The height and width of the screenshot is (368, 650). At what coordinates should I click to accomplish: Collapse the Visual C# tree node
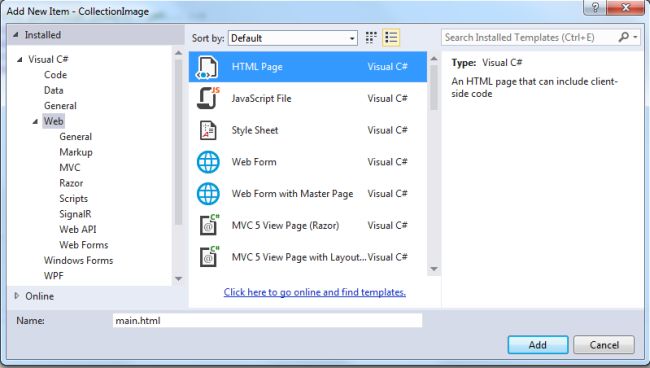(19, 60)
